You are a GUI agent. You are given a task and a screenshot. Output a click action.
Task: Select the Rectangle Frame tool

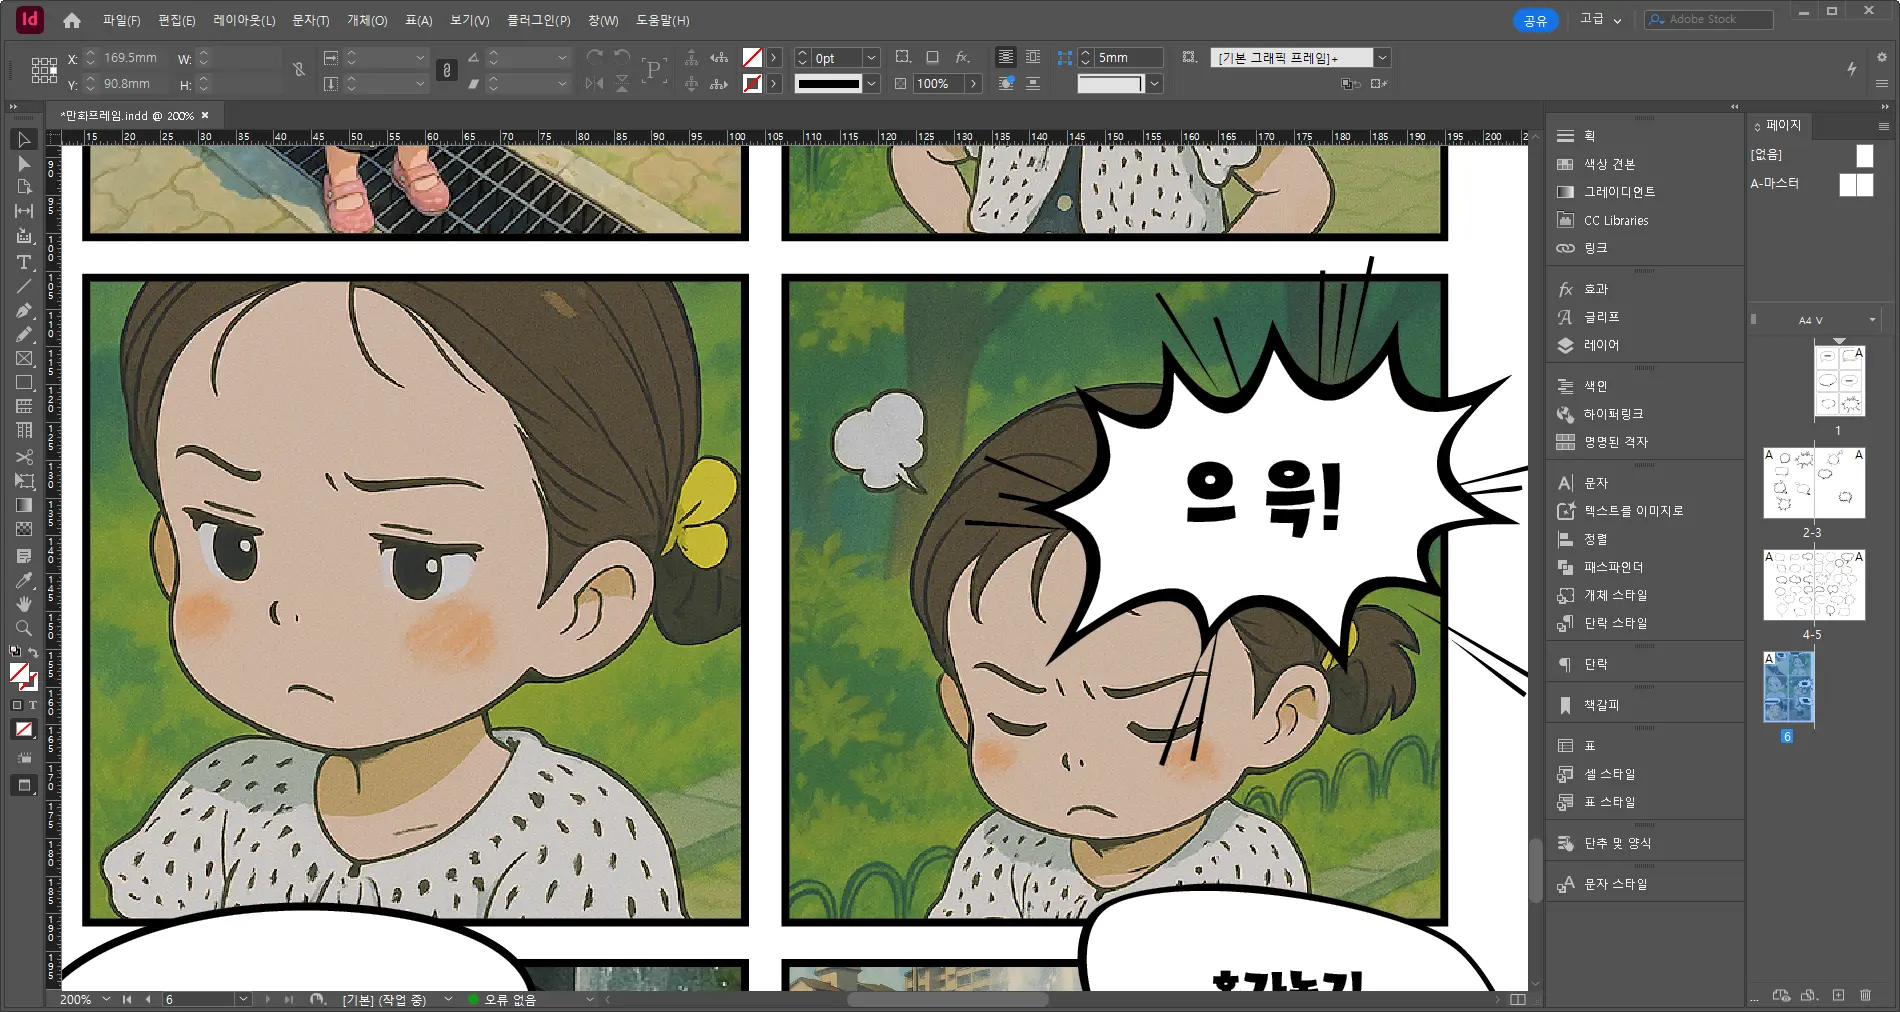(x=24, y=359)
